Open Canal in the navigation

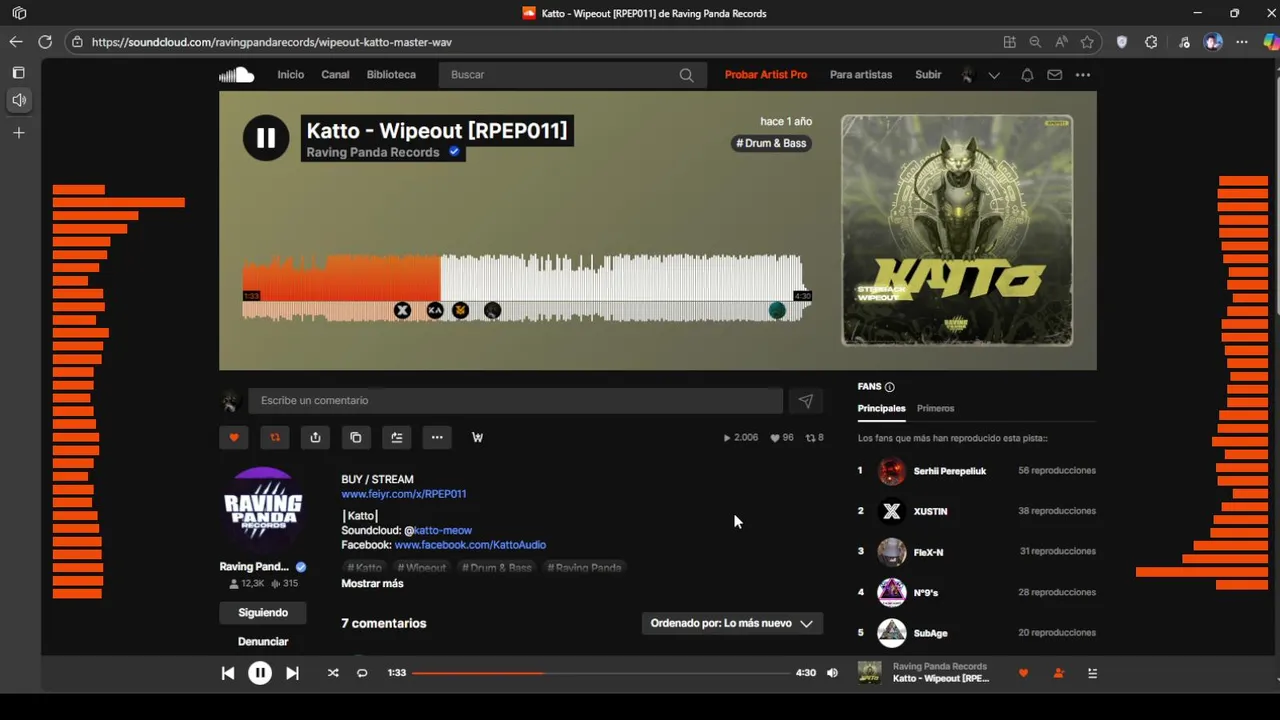335,75
